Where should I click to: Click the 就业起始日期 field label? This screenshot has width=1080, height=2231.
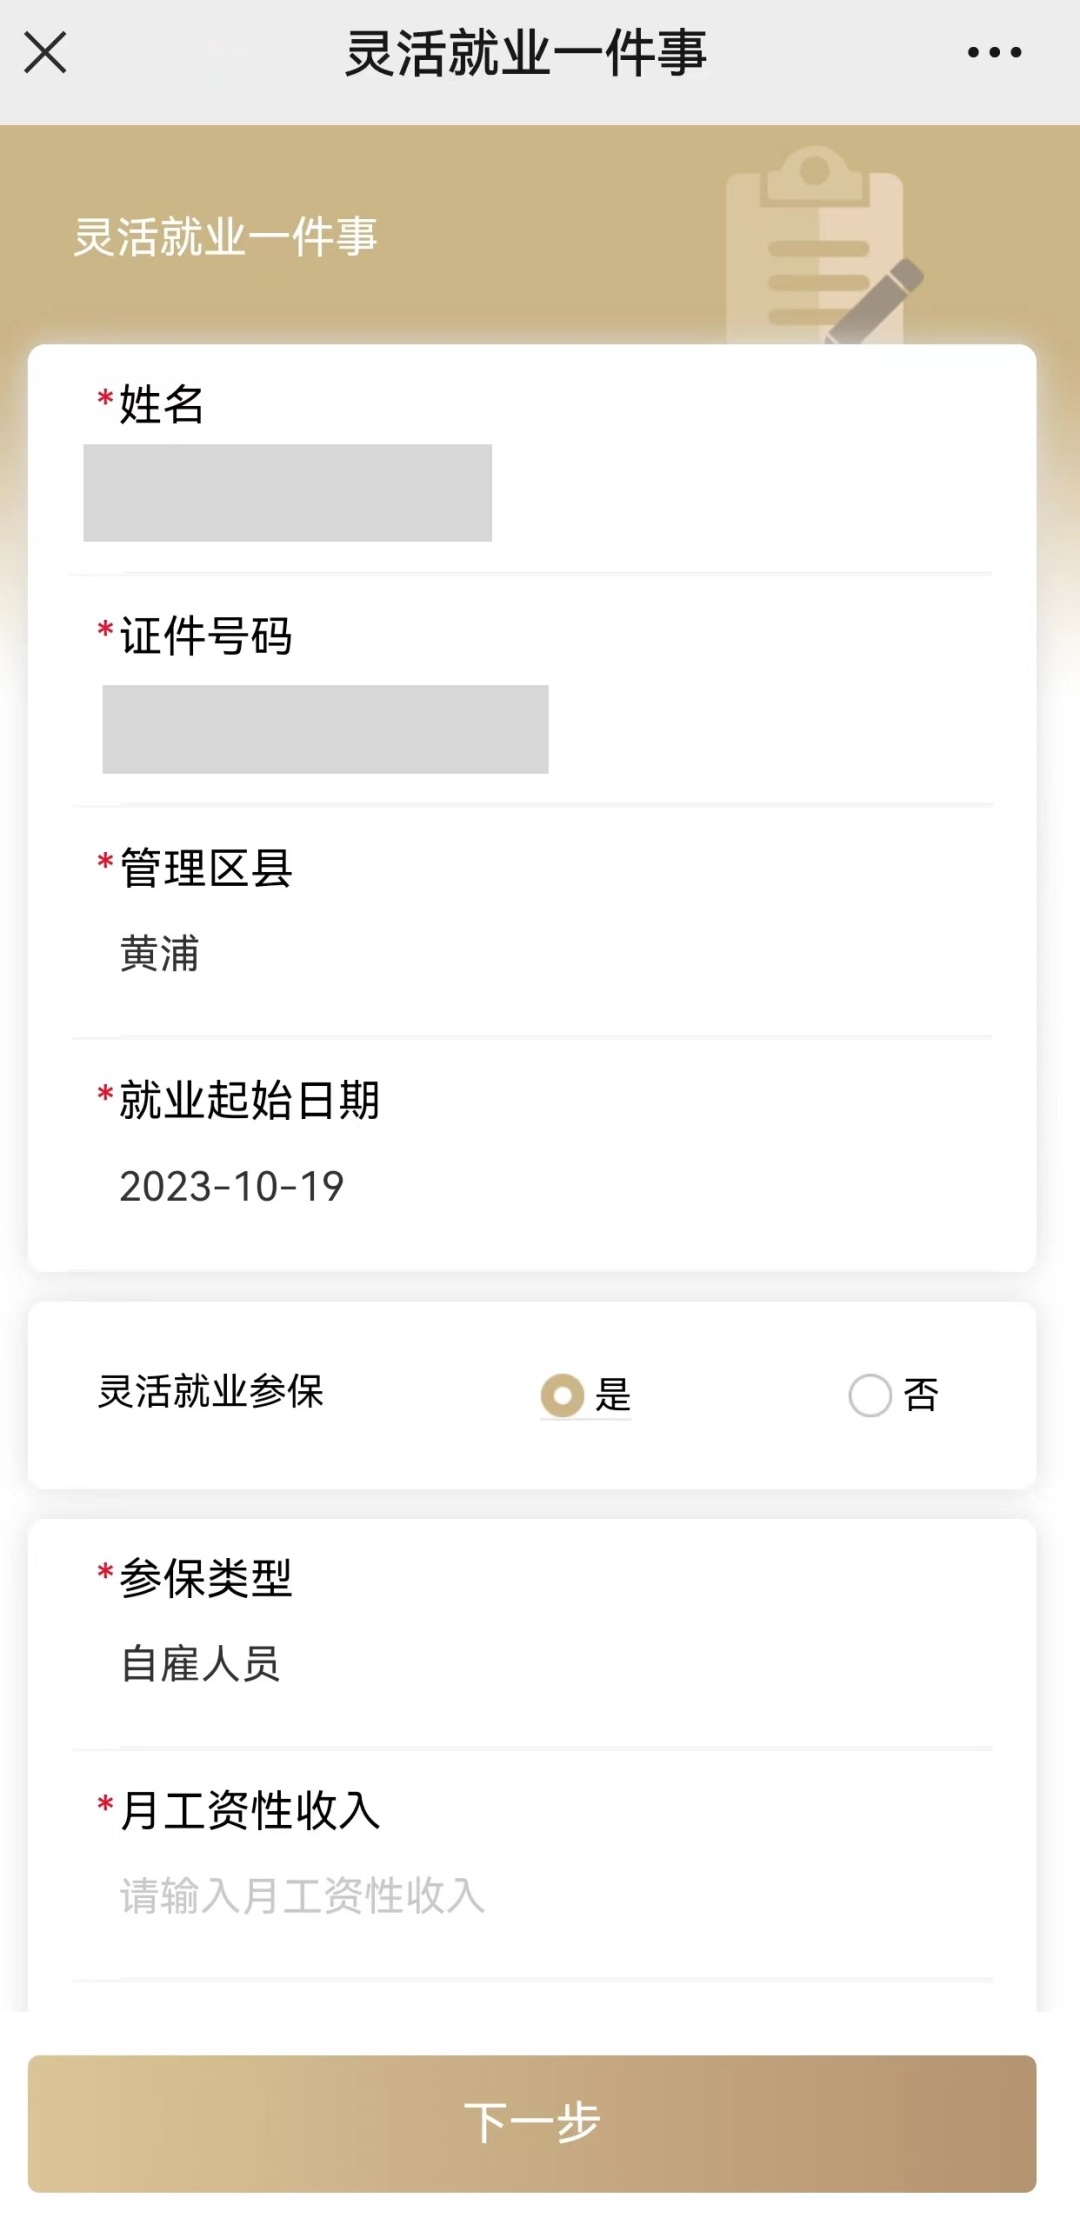(249, 1100)
